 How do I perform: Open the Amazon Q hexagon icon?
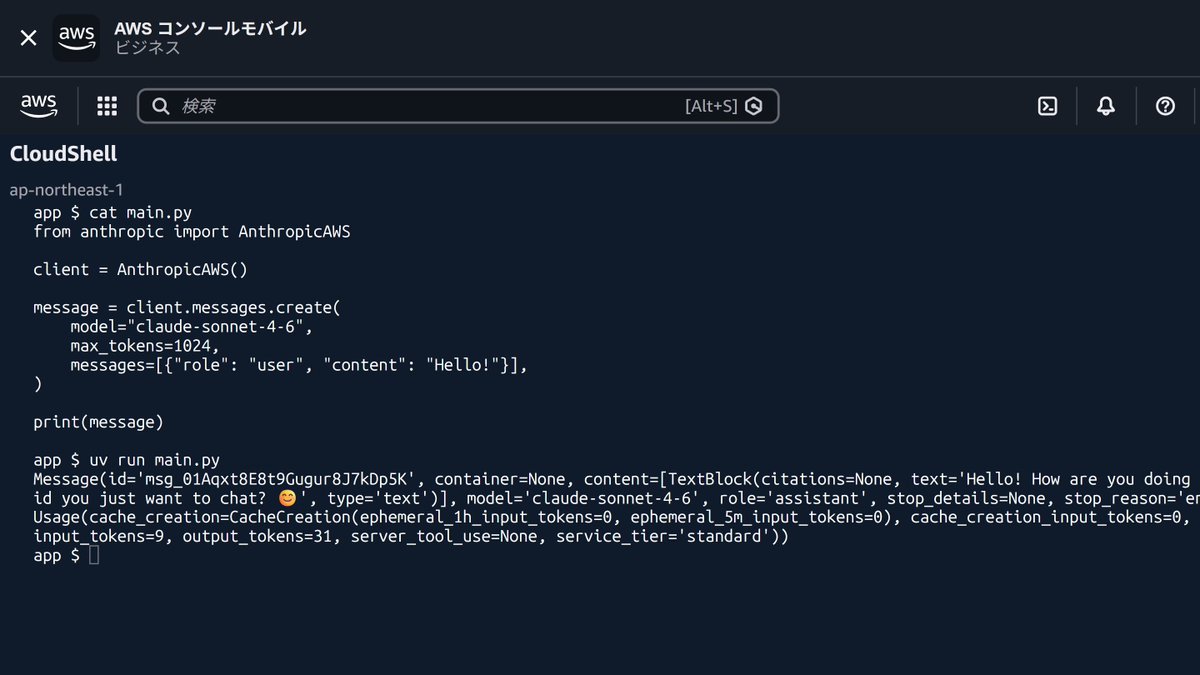tap(754, 106)
